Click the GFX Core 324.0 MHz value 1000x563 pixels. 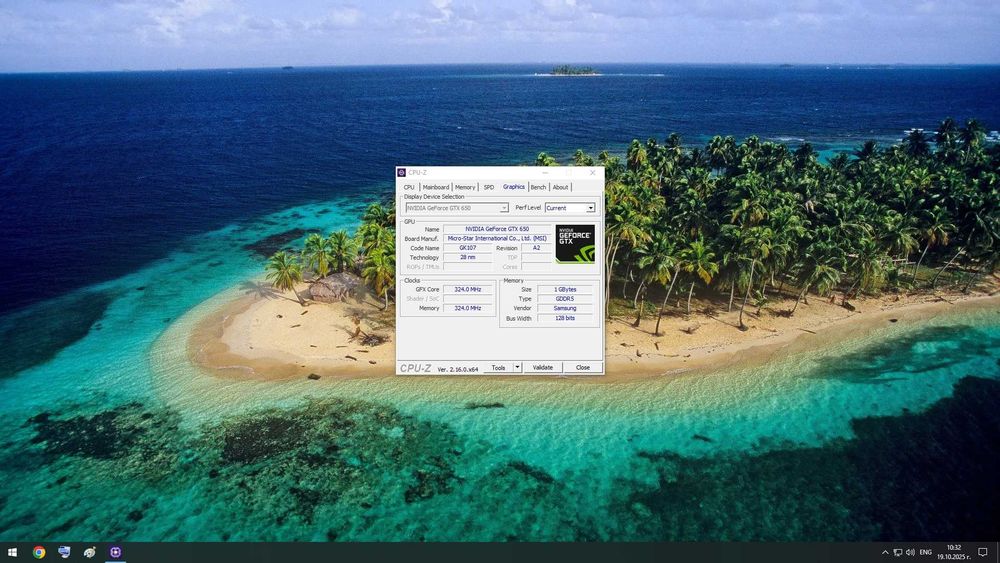pyautogui.click(x=467, y=289)
